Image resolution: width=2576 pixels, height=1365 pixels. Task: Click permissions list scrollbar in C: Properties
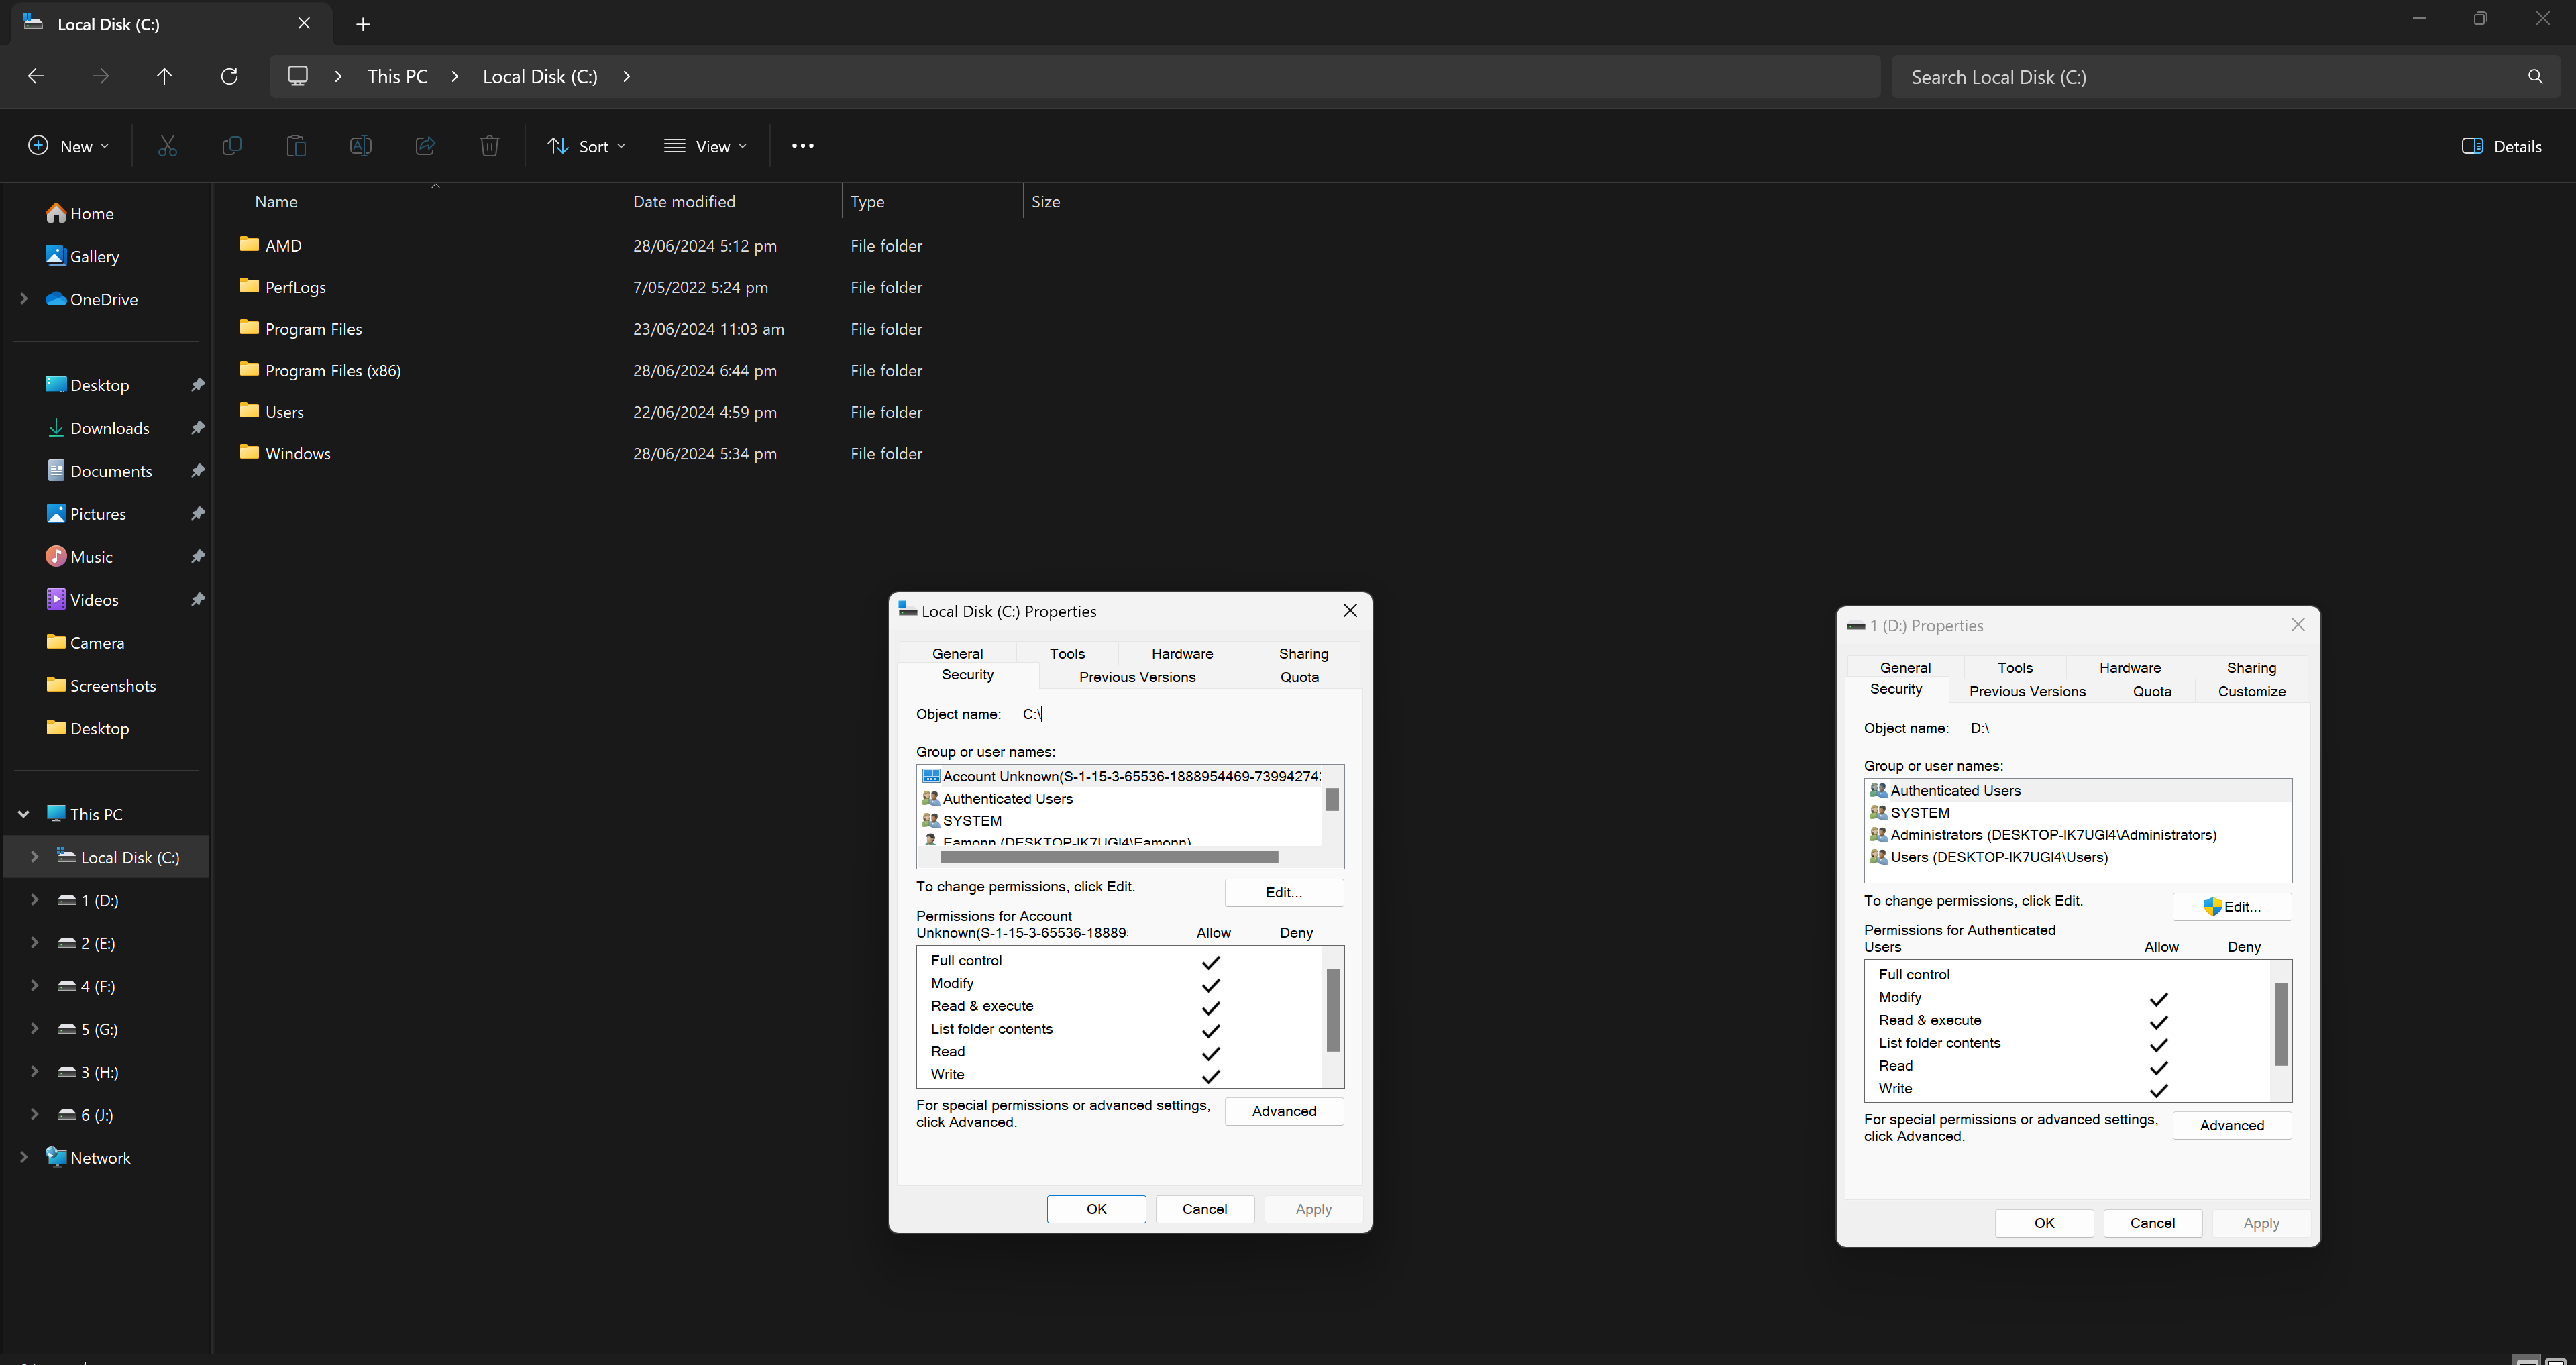pos(1333,1009)
